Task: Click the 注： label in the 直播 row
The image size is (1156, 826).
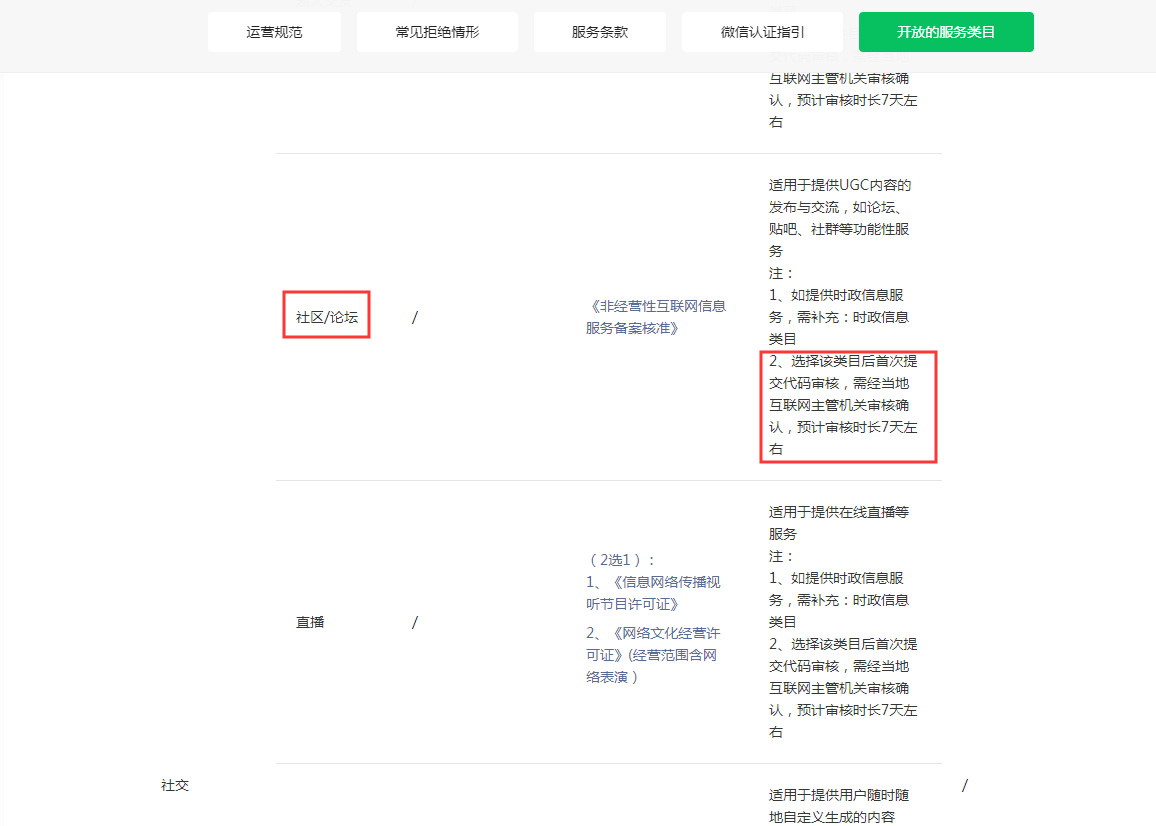Action: 781,556
